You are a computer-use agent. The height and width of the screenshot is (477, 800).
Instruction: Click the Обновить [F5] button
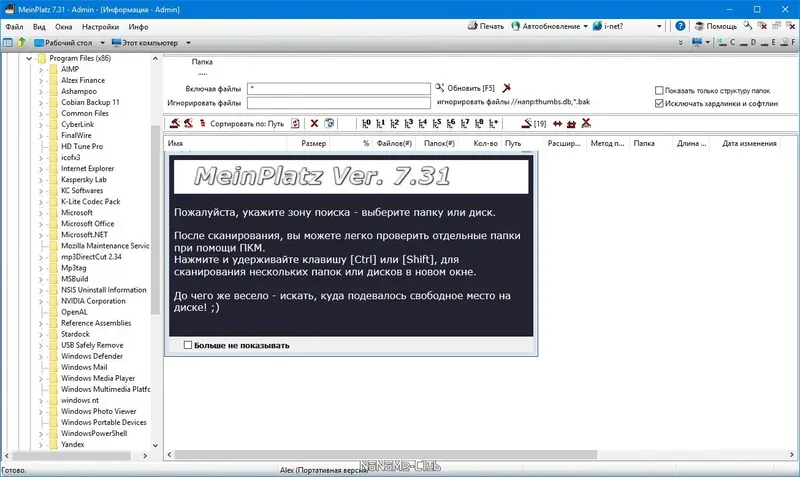tap(465, 88)
